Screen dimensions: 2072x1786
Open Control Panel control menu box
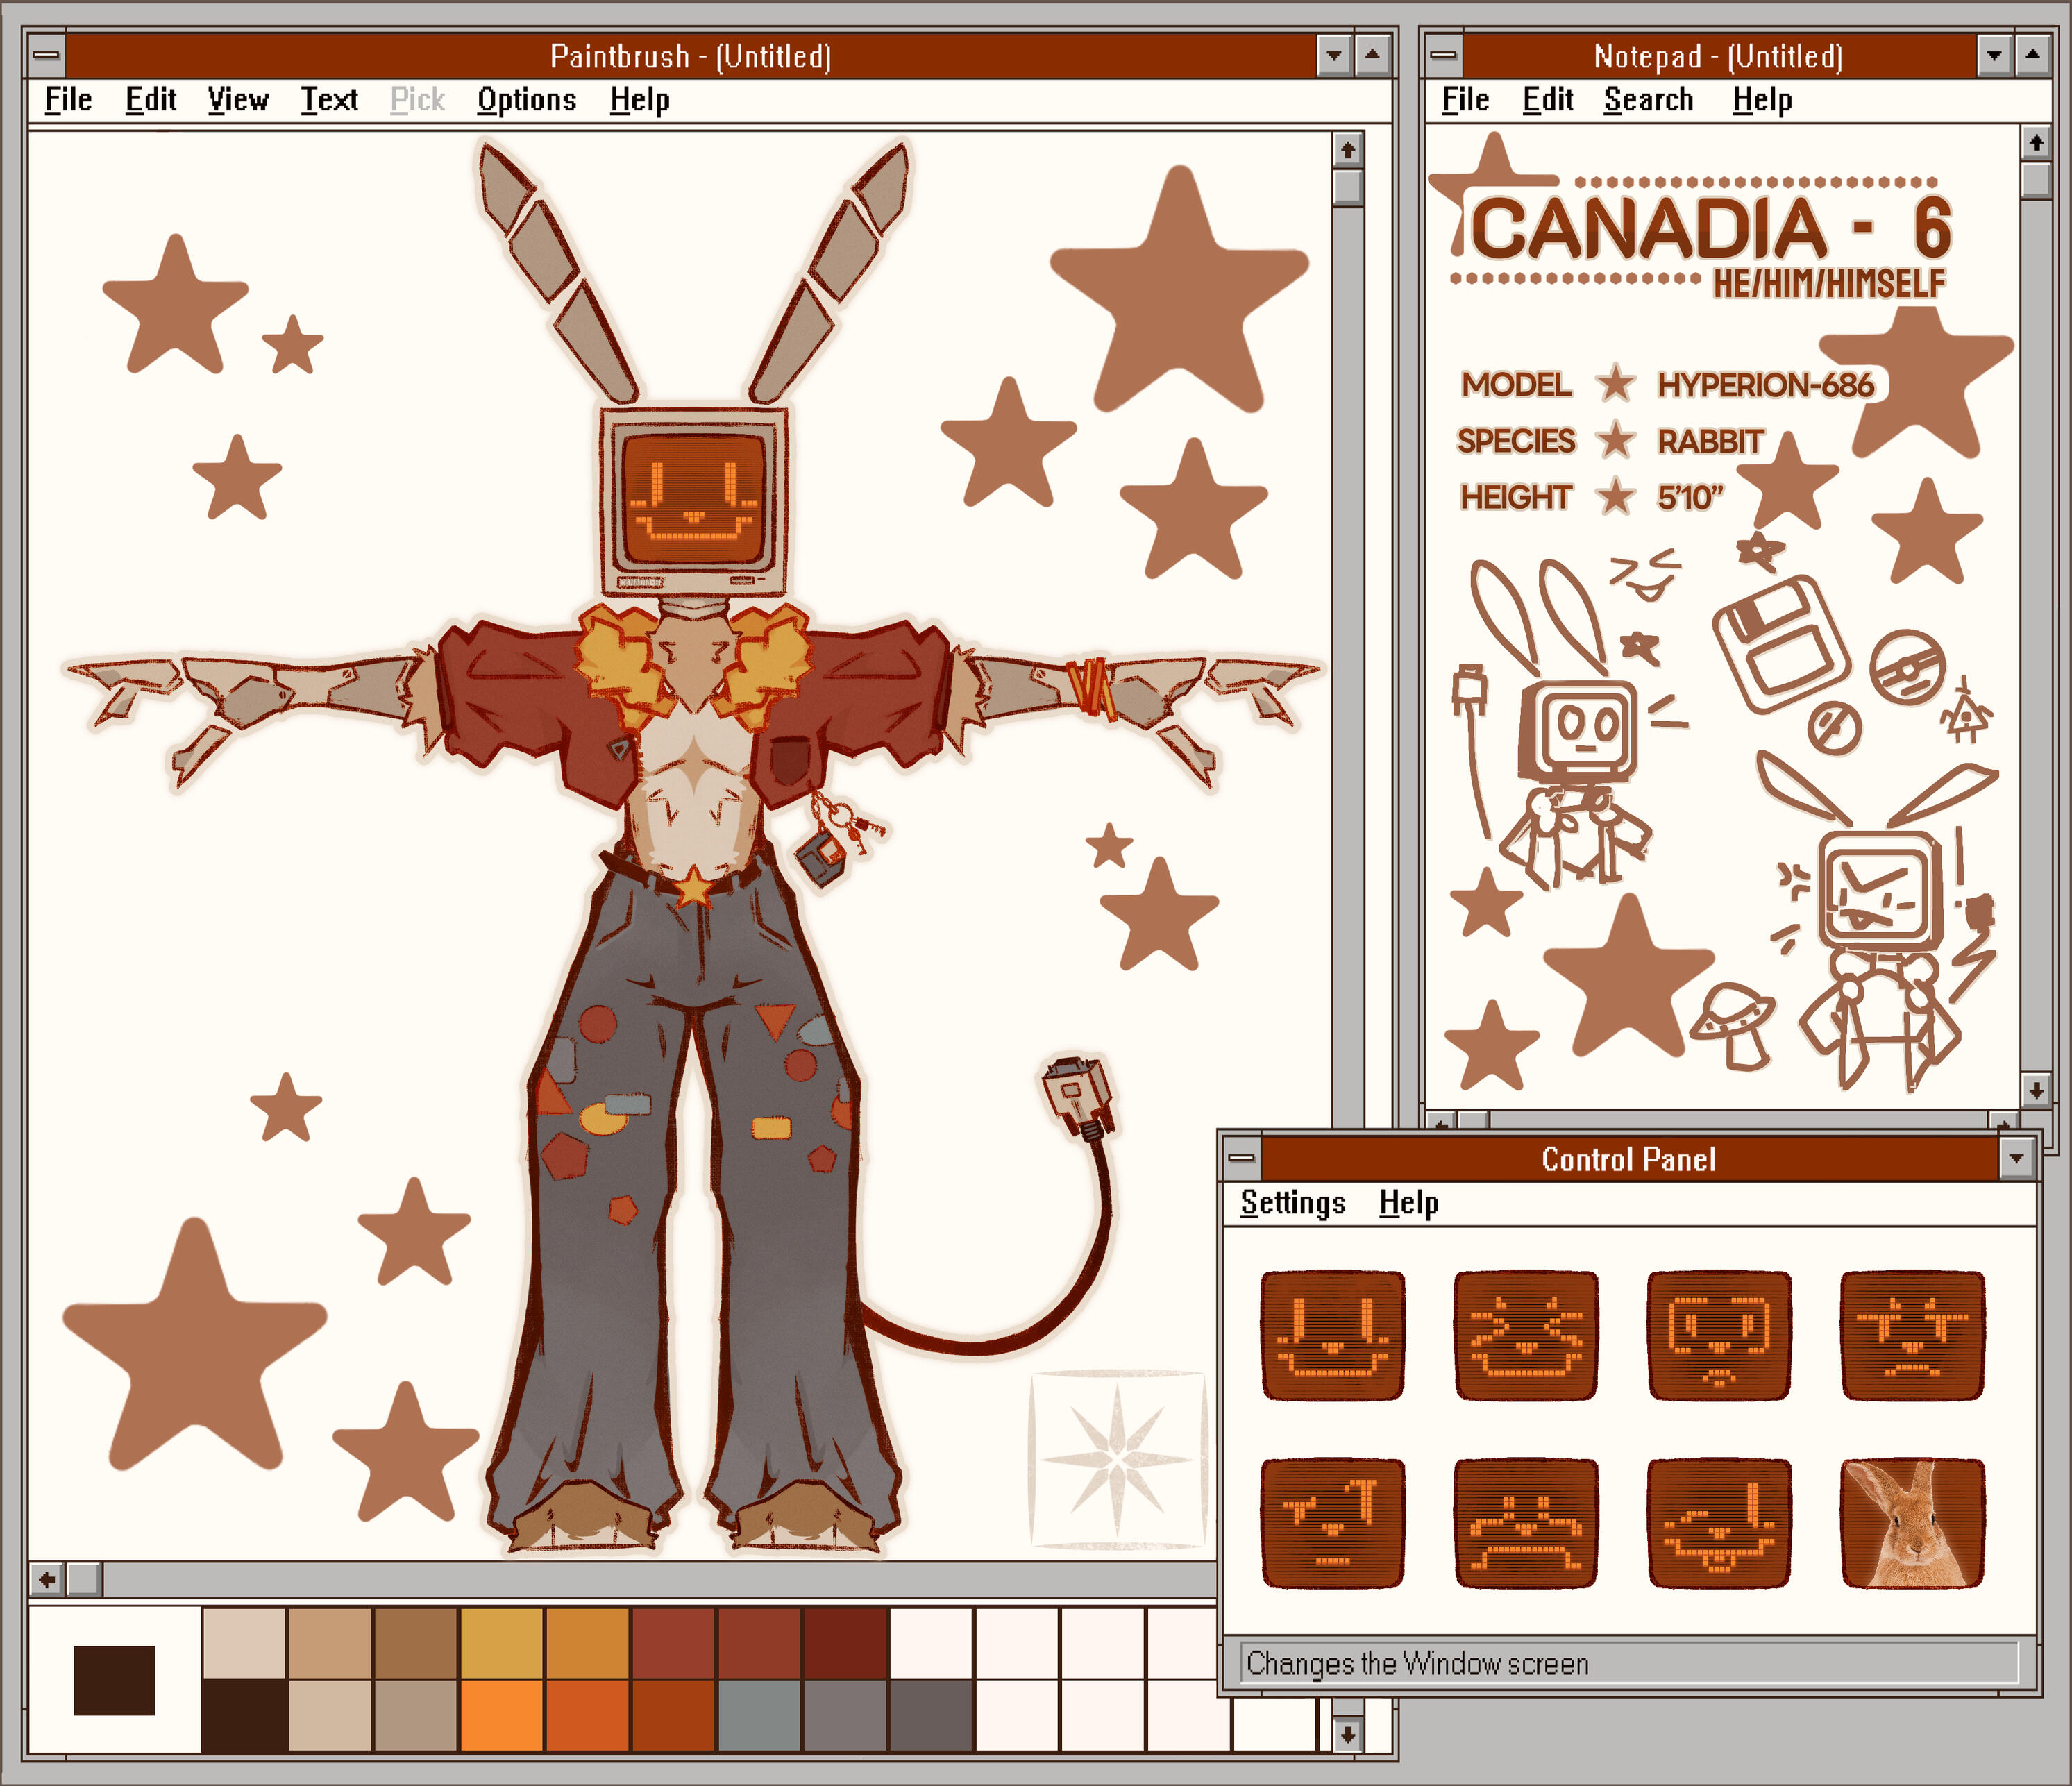pos(1241,1159)
